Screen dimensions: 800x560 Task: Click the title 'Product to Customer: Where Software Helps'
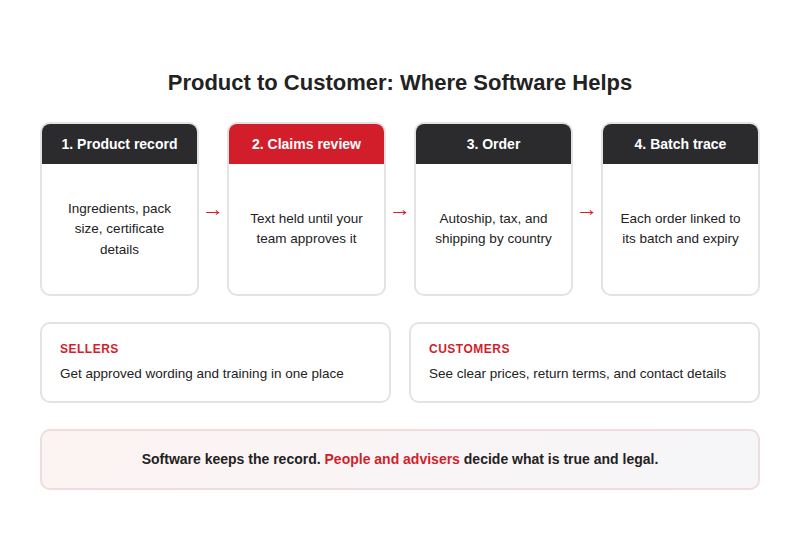coord(399,83)
